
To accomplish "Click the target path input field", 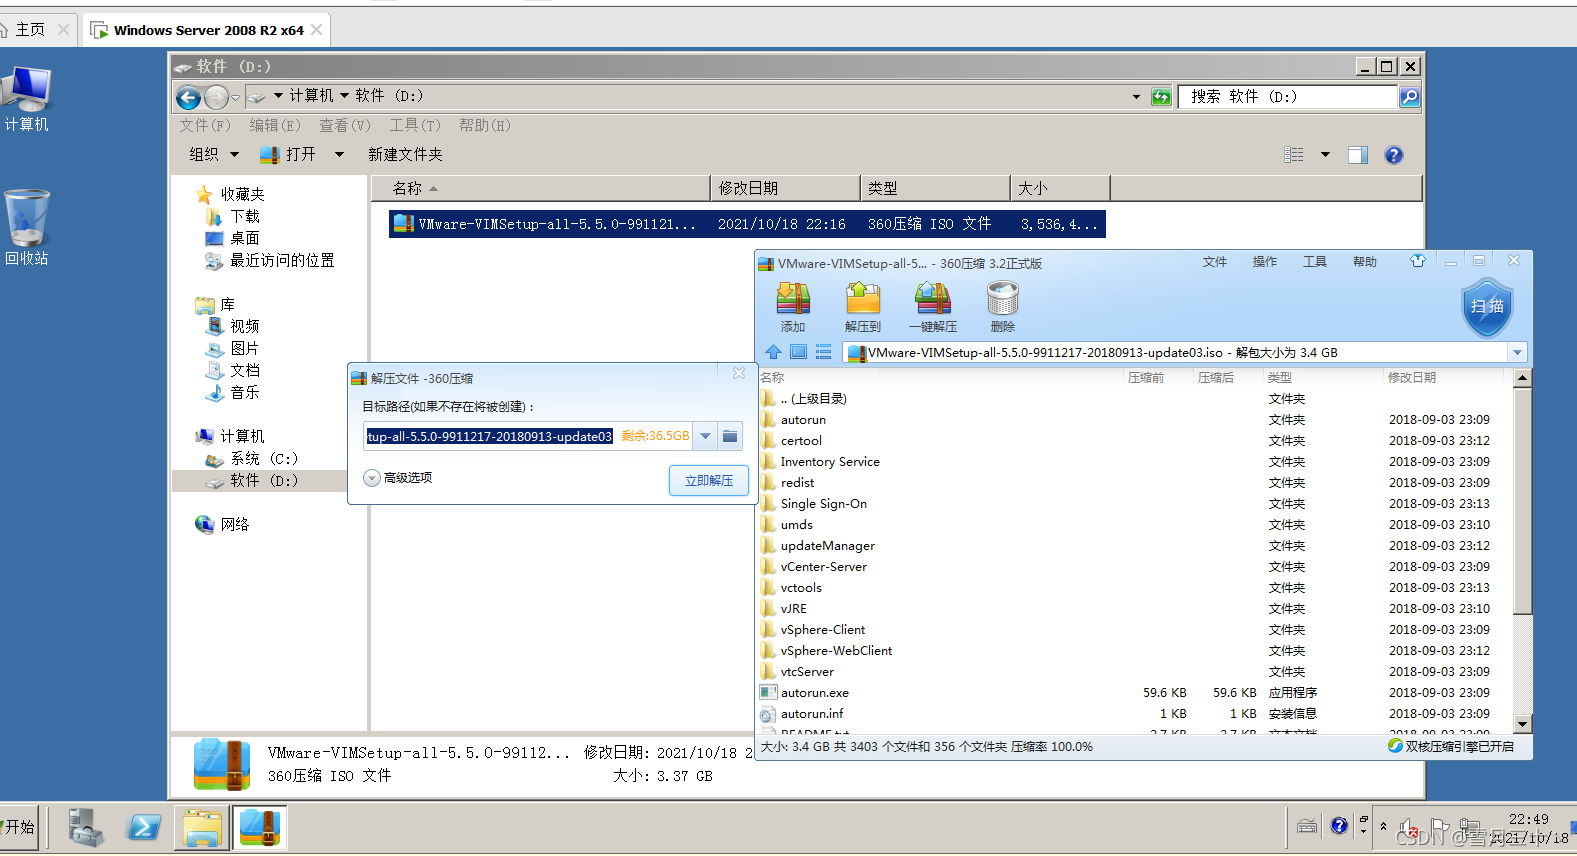I will click(x=528, y=436).
